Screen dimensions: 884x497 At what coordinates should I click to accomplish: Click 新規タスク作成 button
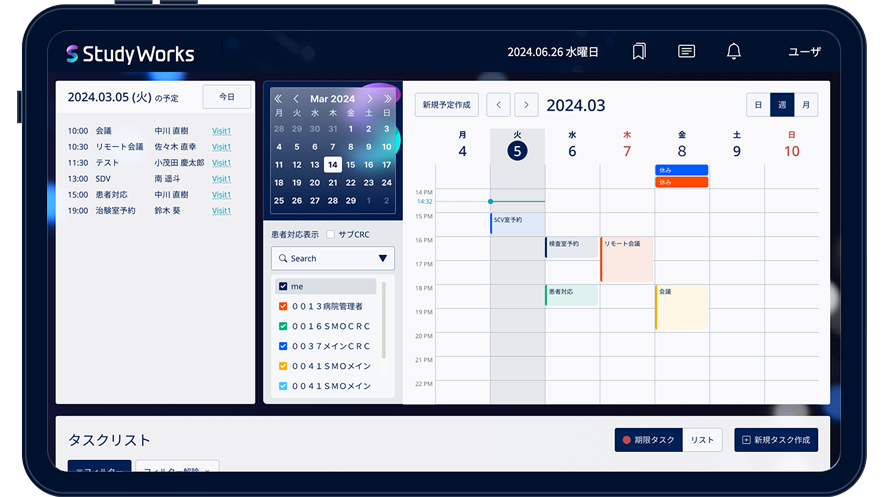click(x=776, y=440)
